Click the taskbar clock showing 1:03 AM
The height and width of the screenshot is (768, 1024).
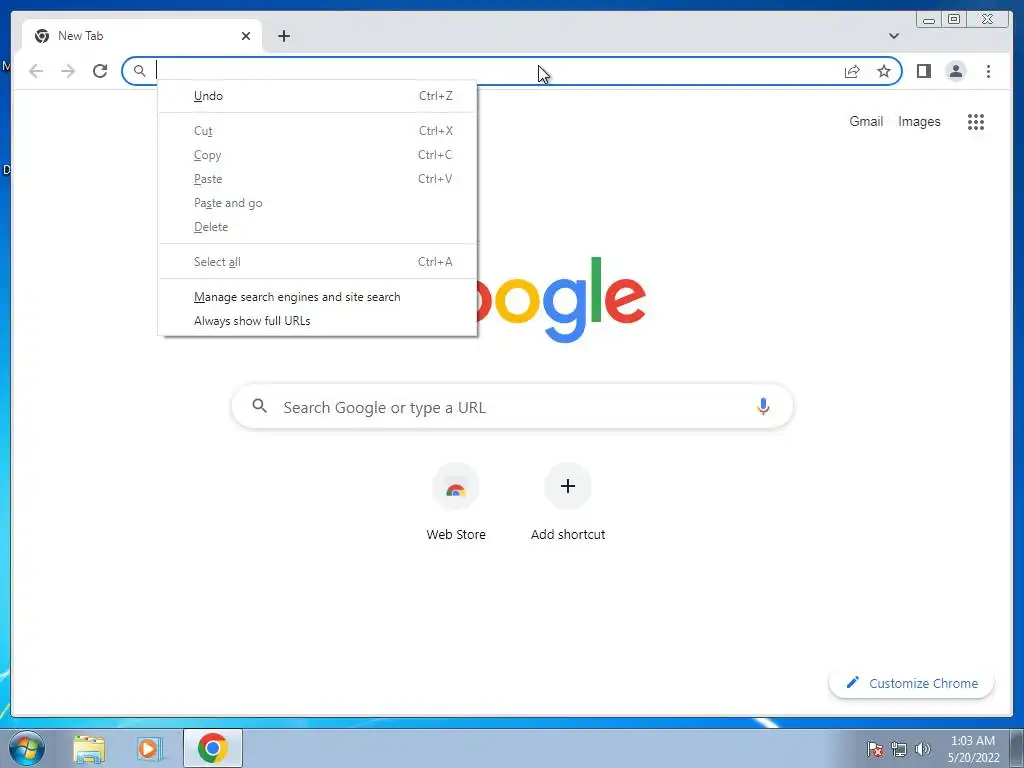(x=973, y=749)
